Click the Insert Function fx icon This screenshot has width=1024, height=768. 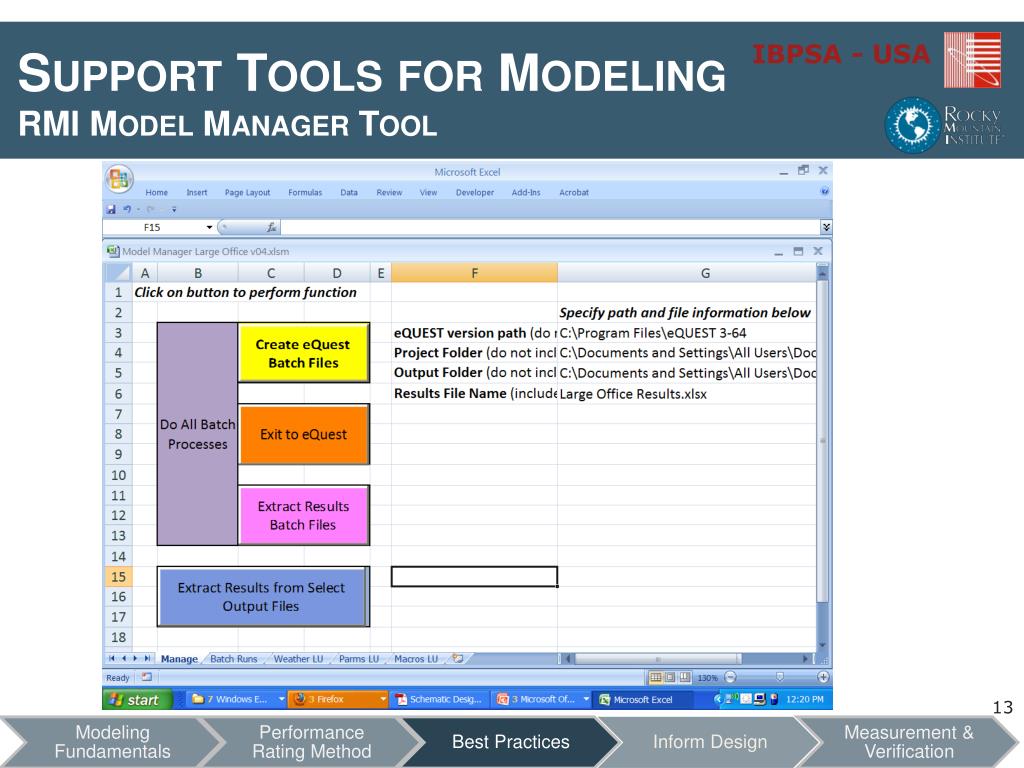(x=271, y=227)
